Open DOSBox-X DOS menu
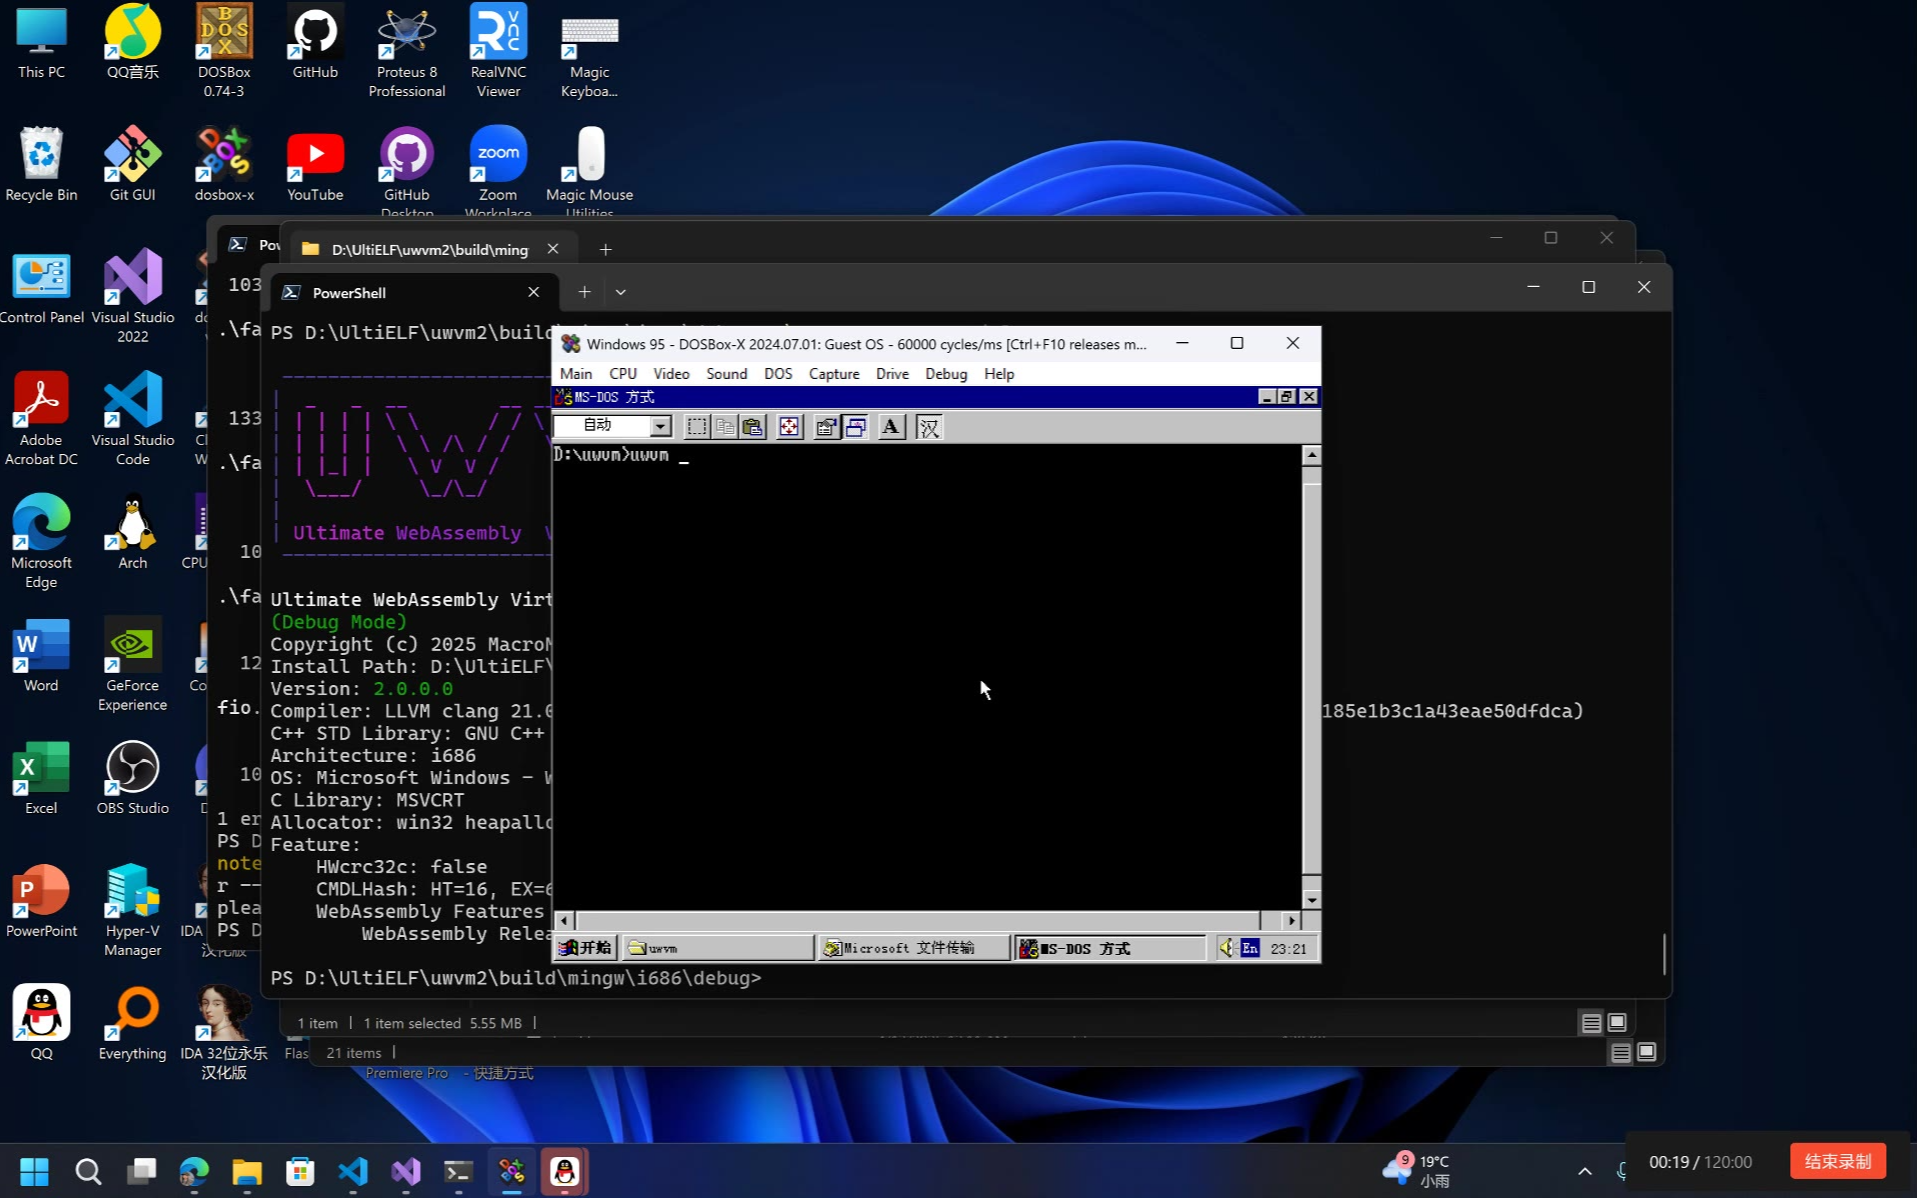 pyautogui.click(x=778, y=374)
